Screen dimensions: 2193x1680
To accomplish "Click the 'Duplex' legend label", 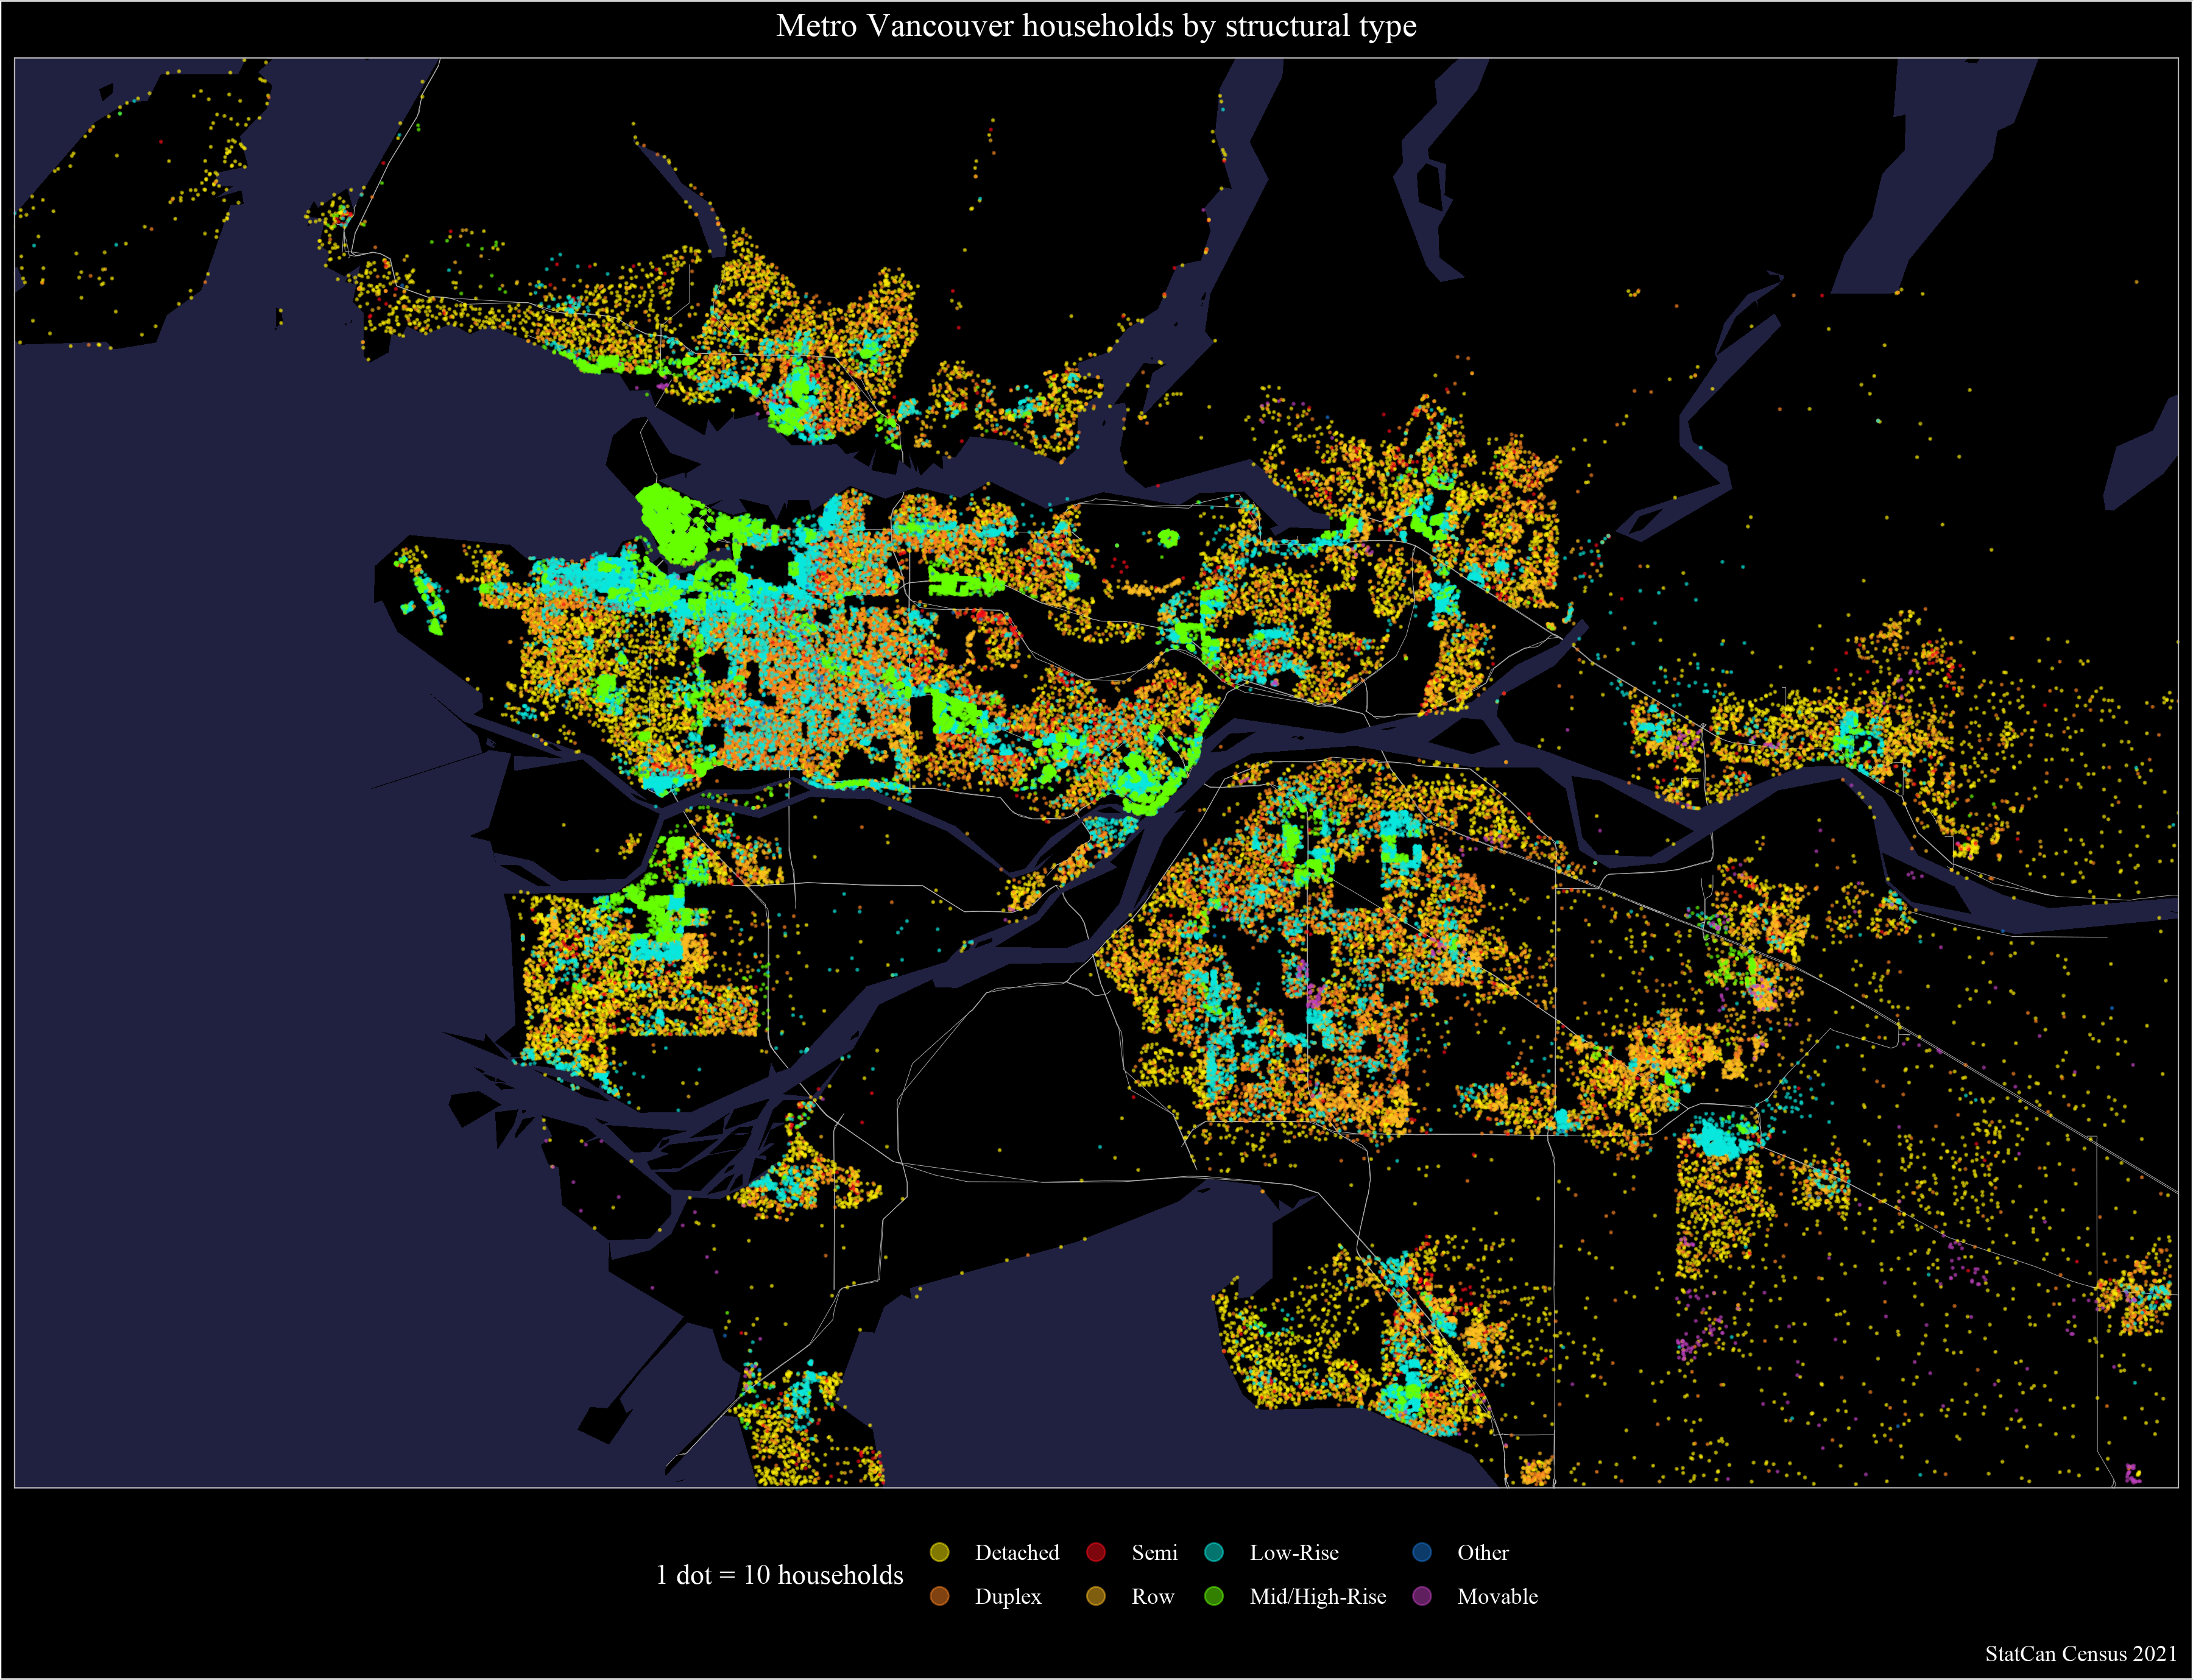I will [x=1008, y=1597].
